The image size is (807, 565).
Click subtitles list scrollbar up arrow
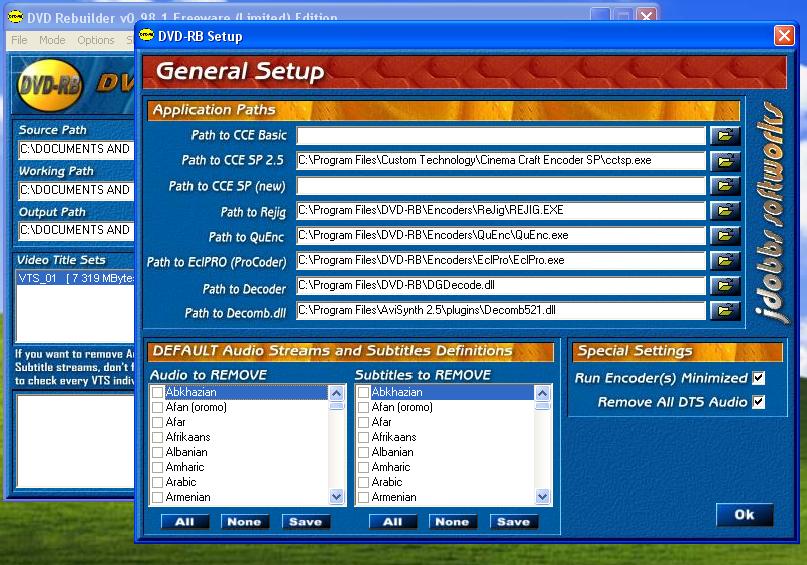(x=542, y=394)
